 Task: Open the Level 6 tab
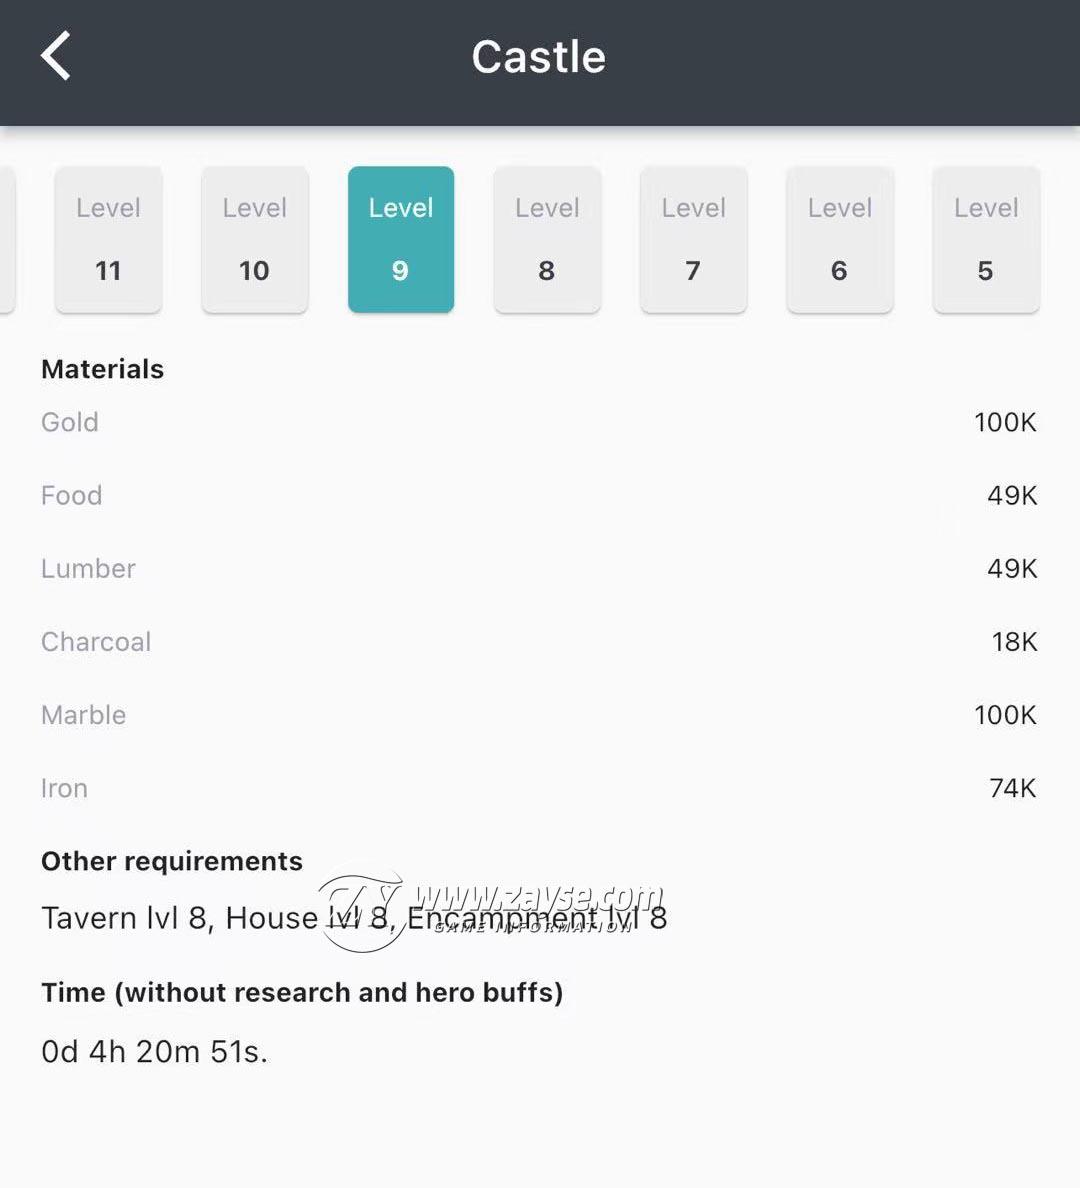coord(840,239)
